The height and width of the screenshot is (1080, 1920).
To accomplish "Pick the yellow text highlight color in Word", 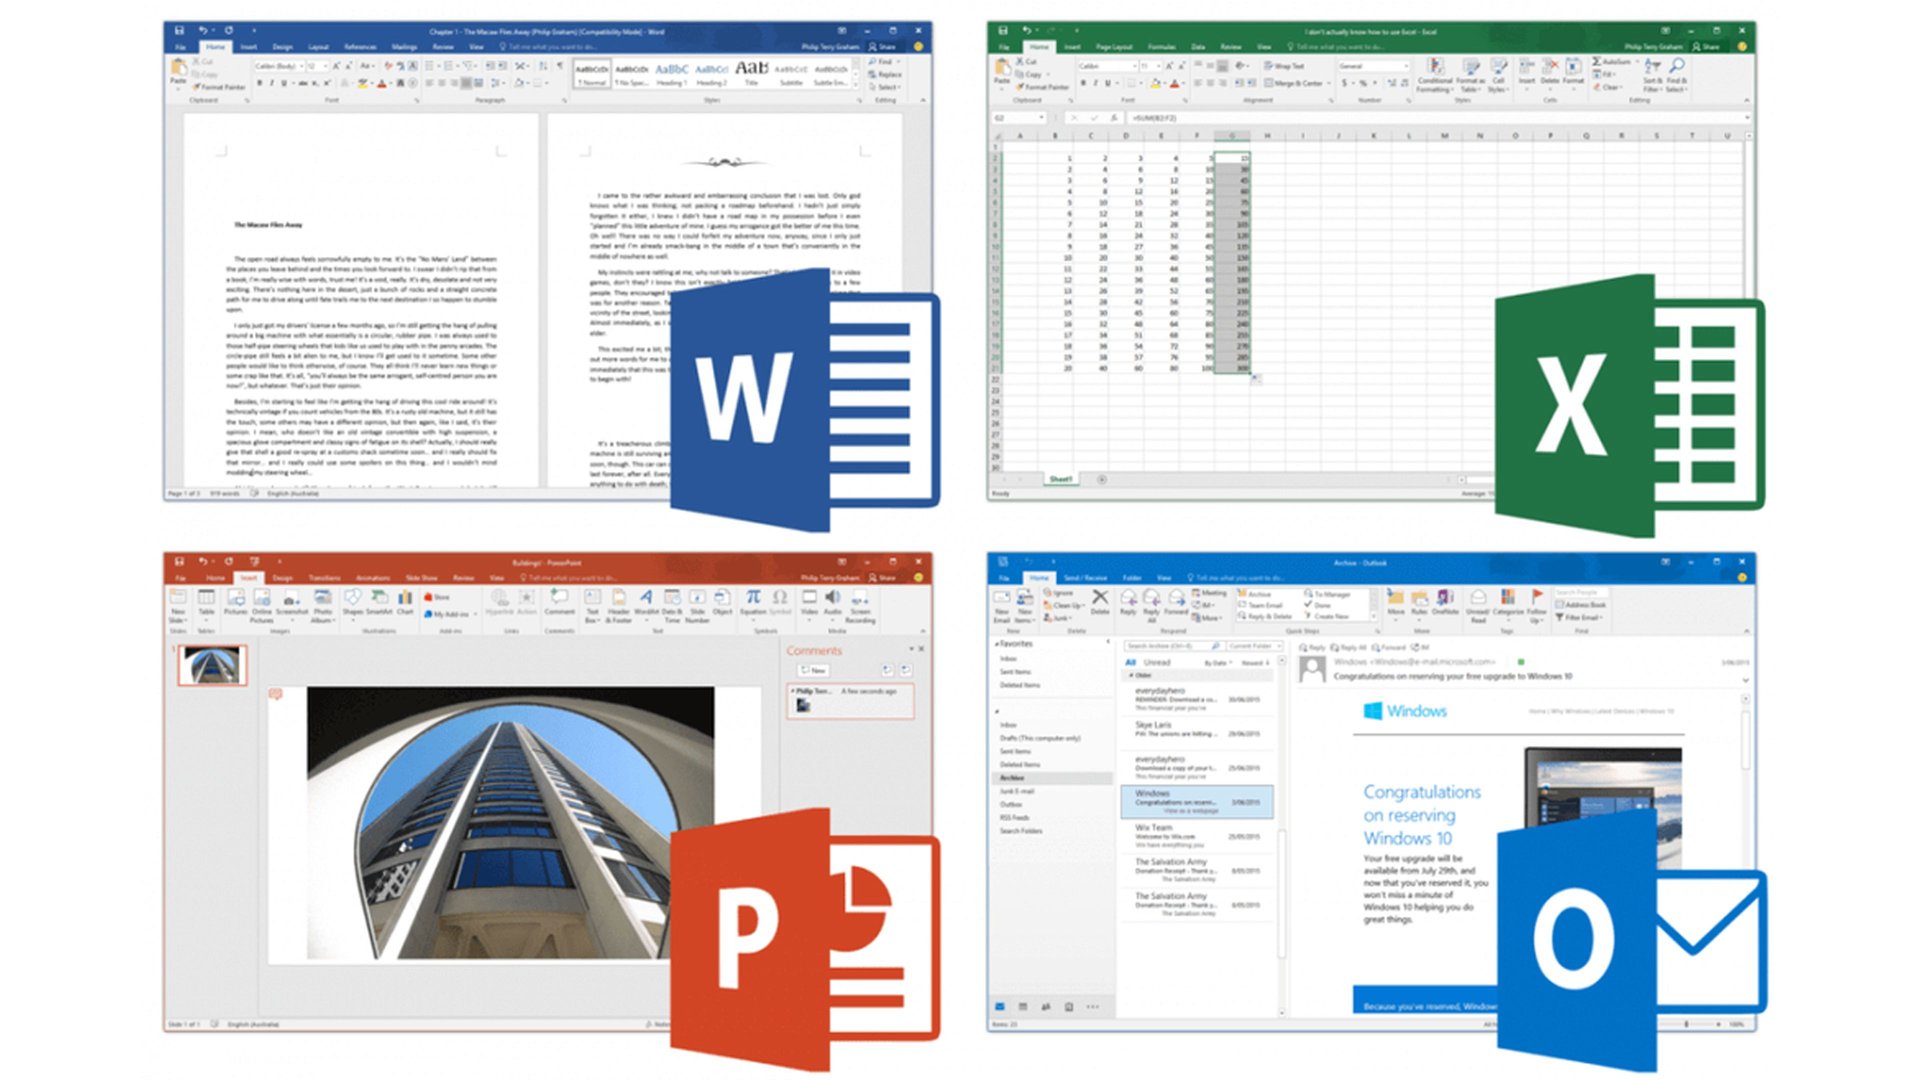I will click(364, 83).
